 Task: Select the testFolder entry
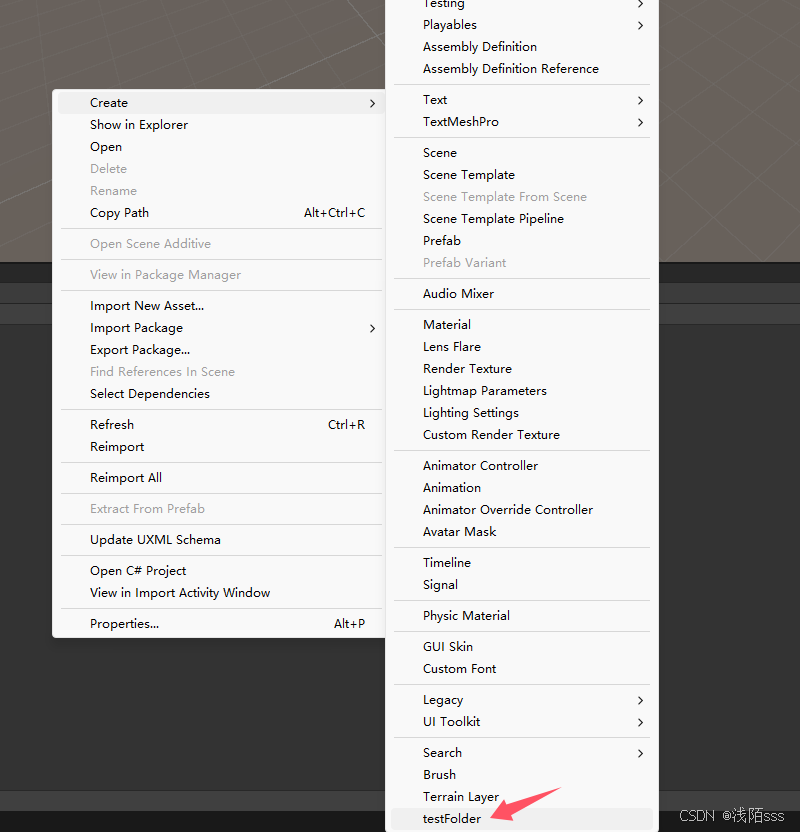click(522, 819)
